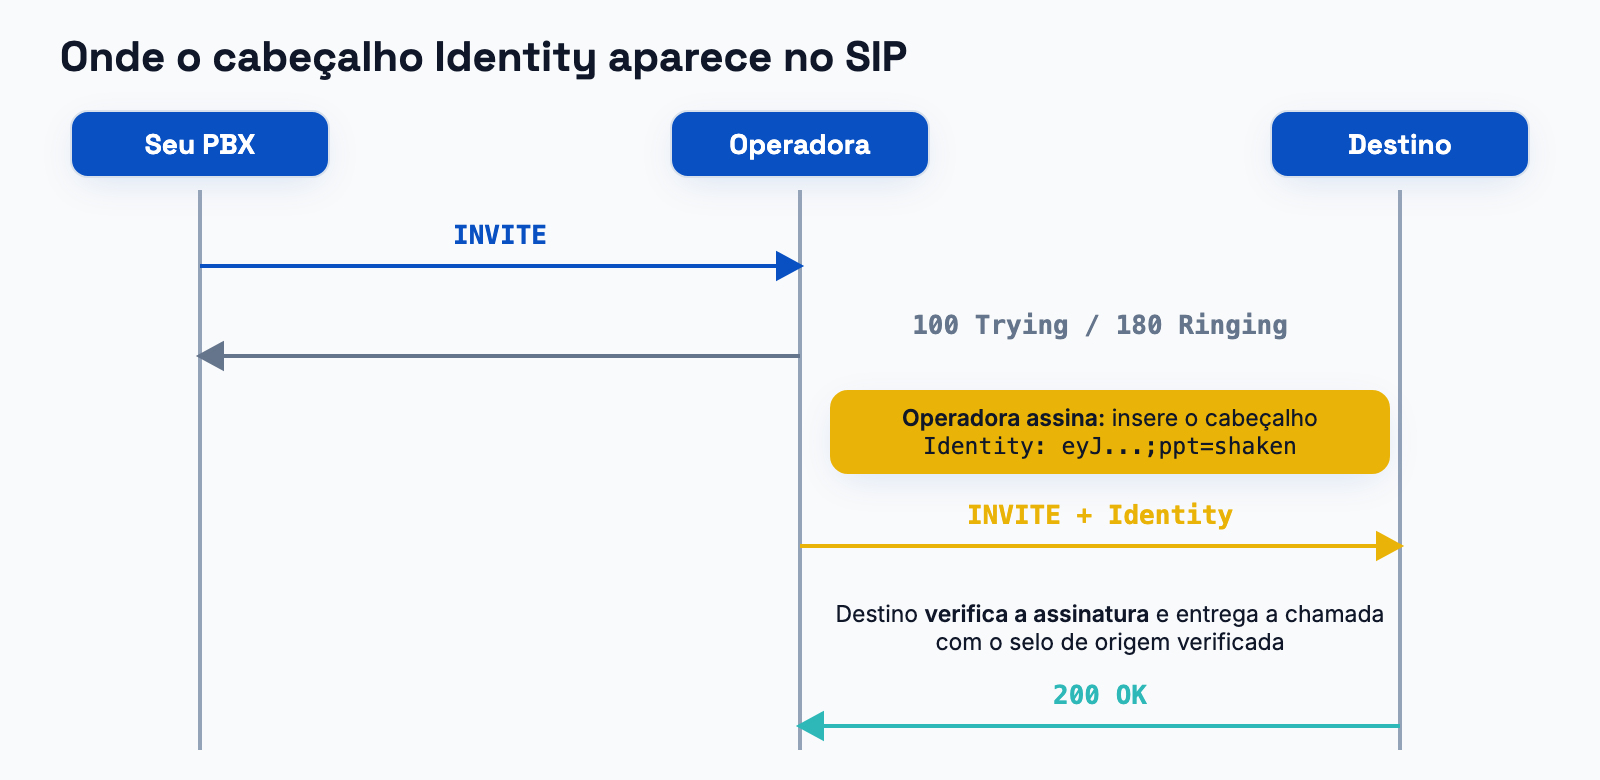
Task: Click the title 'Onde o cabeçalho Identity aparece no SIP'
Action: point(484,57)
